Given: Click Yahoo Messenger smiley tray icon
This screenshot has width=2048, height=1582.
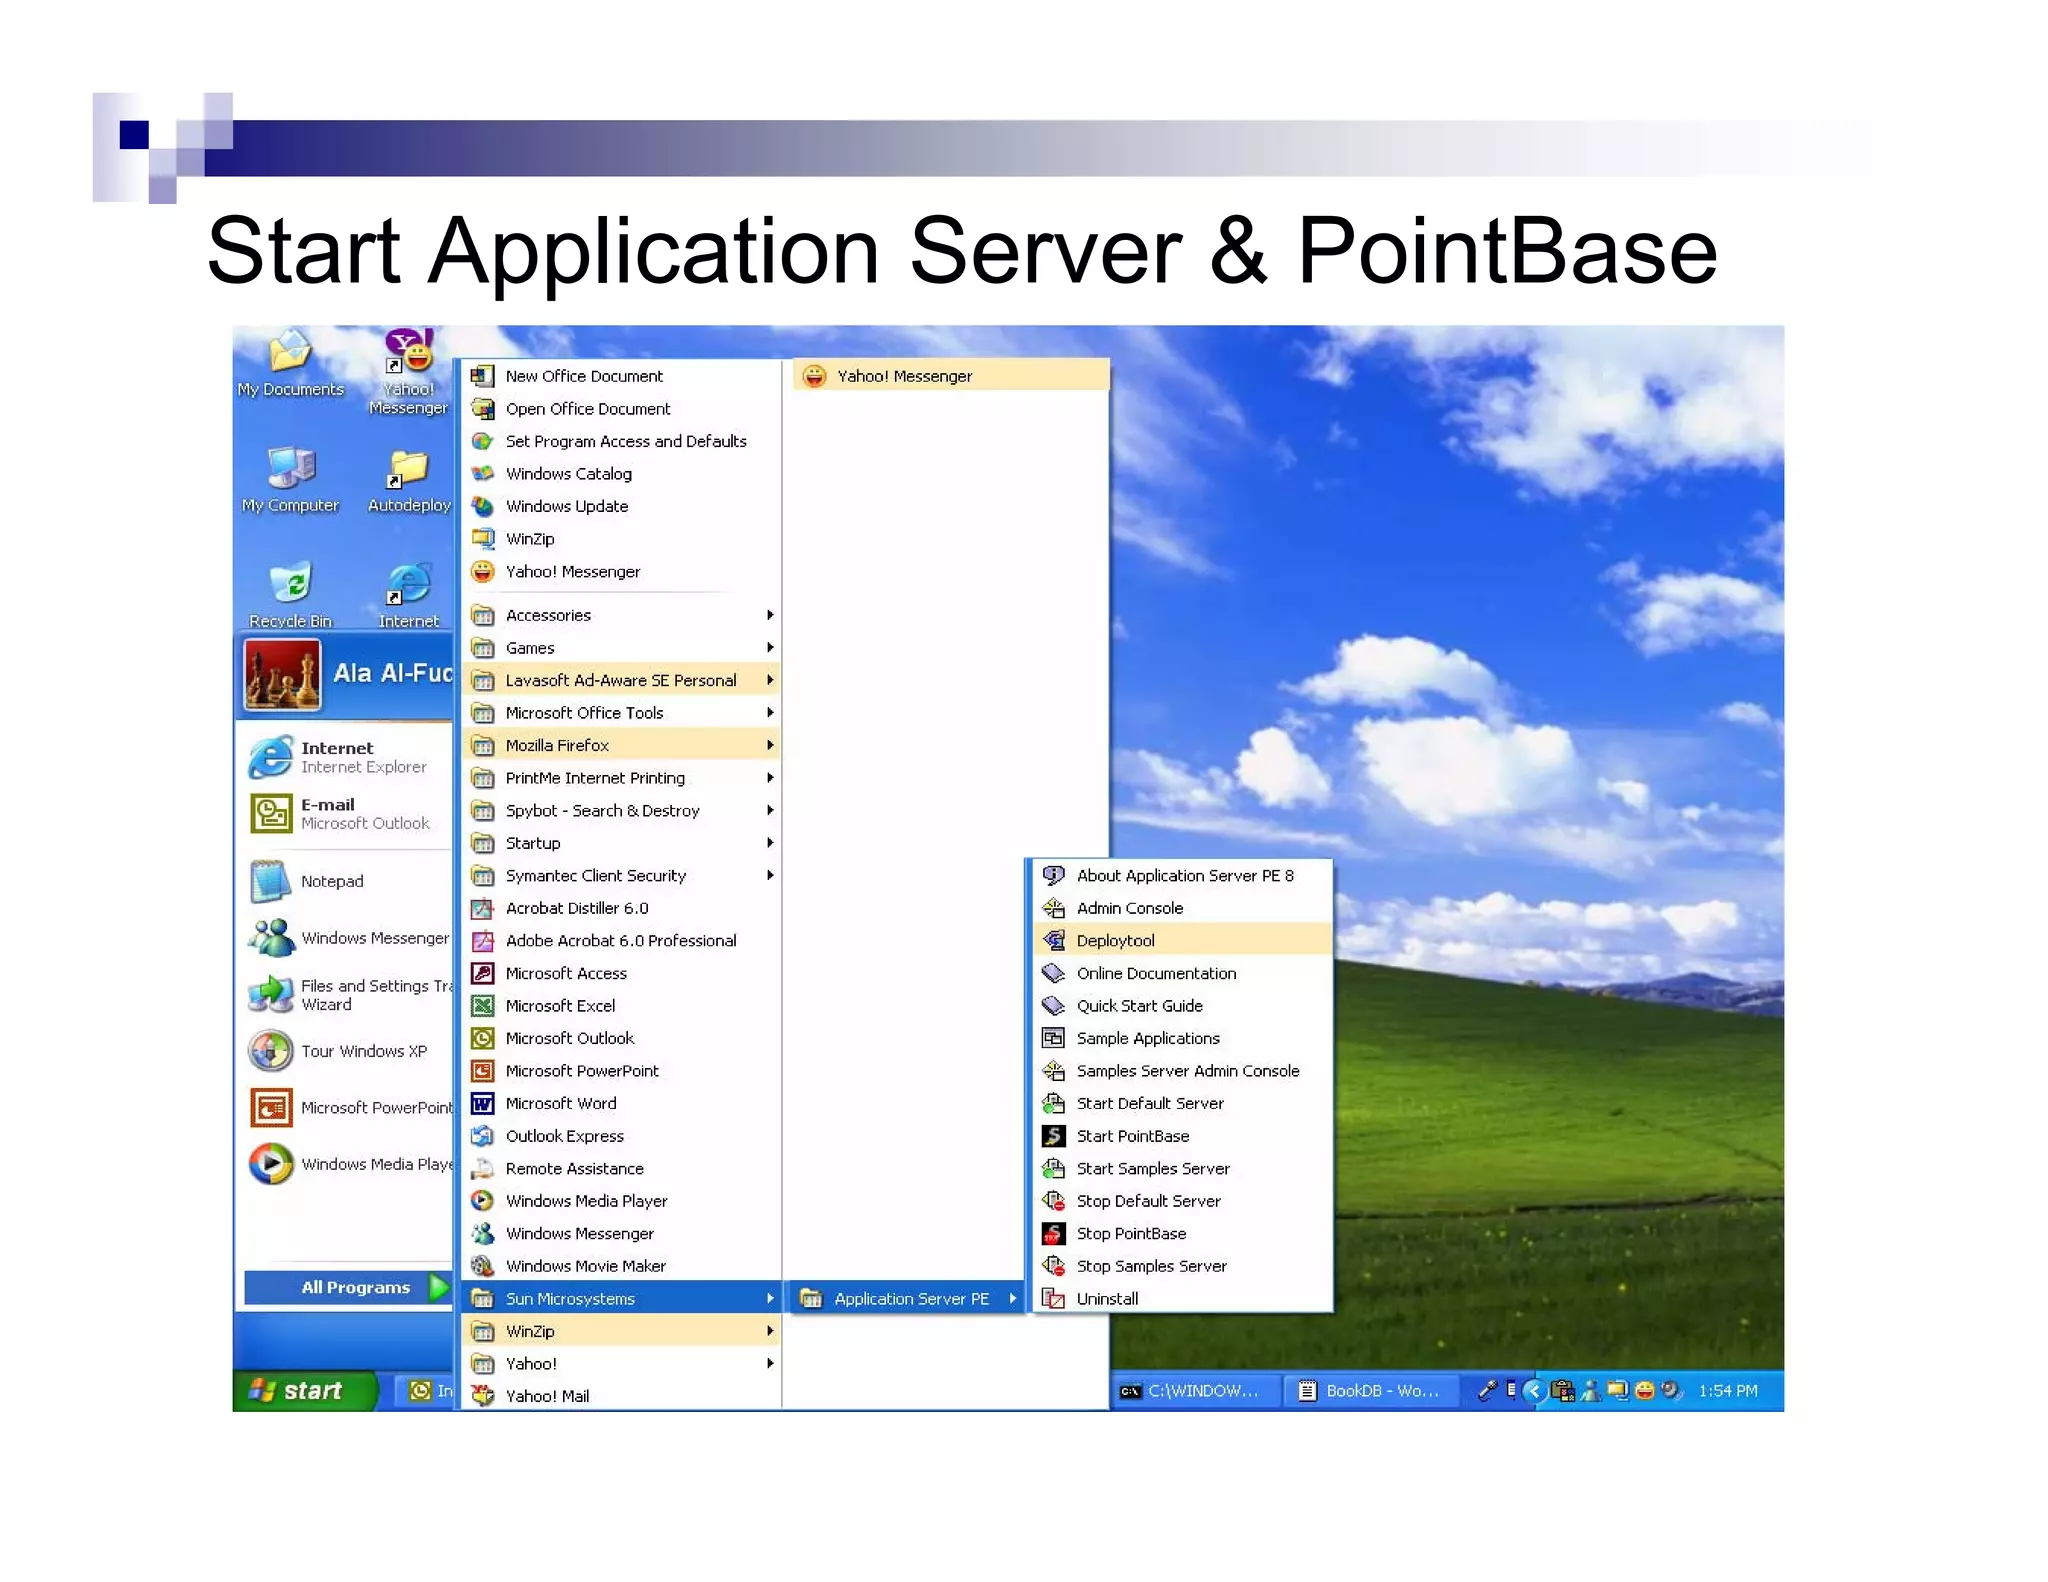Looking at the screenshot, I should coord(1644,1391).
